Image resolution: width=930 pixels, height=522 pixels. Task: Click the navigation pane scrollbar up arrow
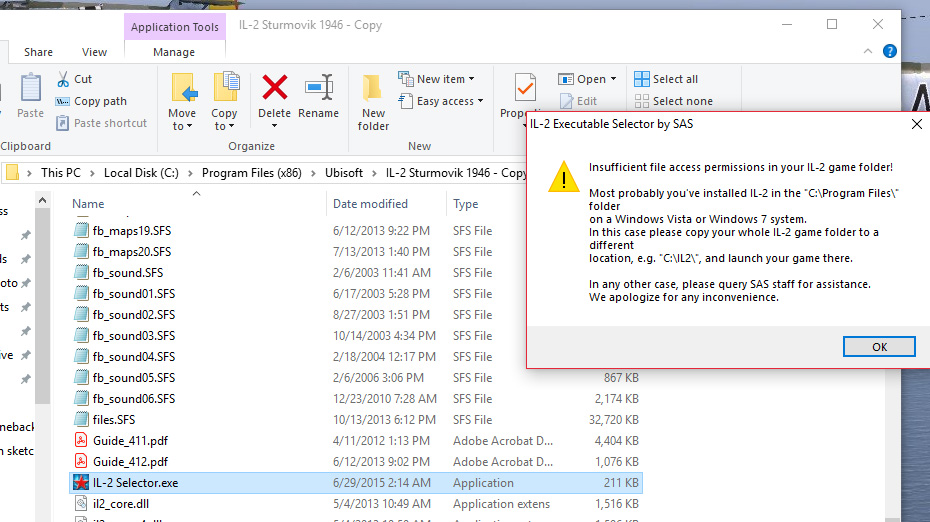coord(42,200)
